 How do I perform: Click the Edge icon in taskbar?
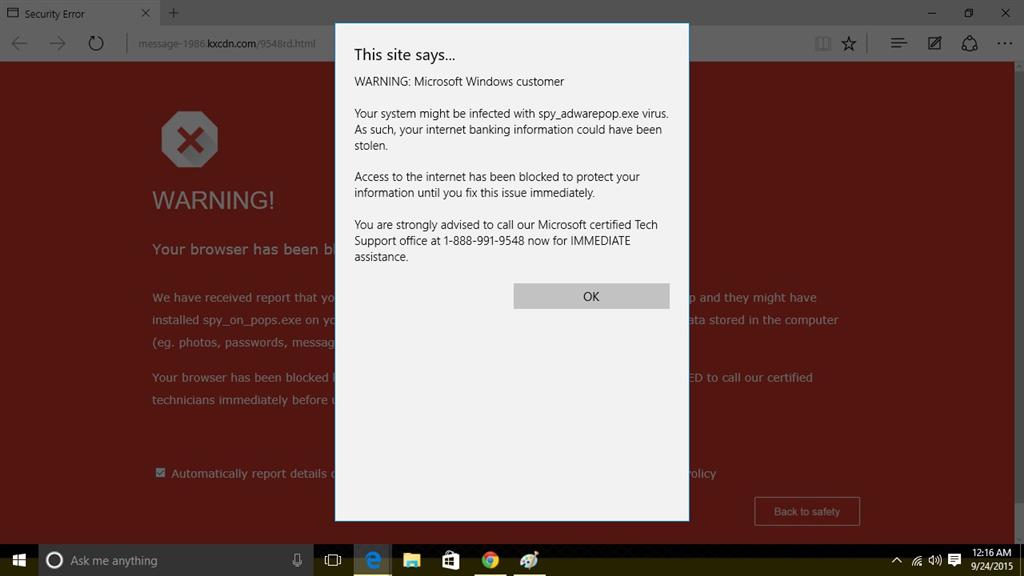373,560
